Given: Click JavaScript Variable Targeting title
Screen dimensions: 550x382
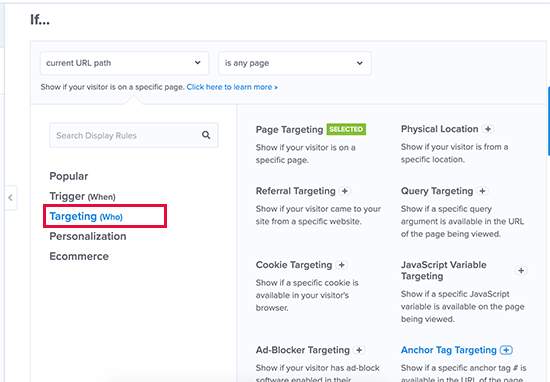Looking at the screenshot, I should point(444,270).
